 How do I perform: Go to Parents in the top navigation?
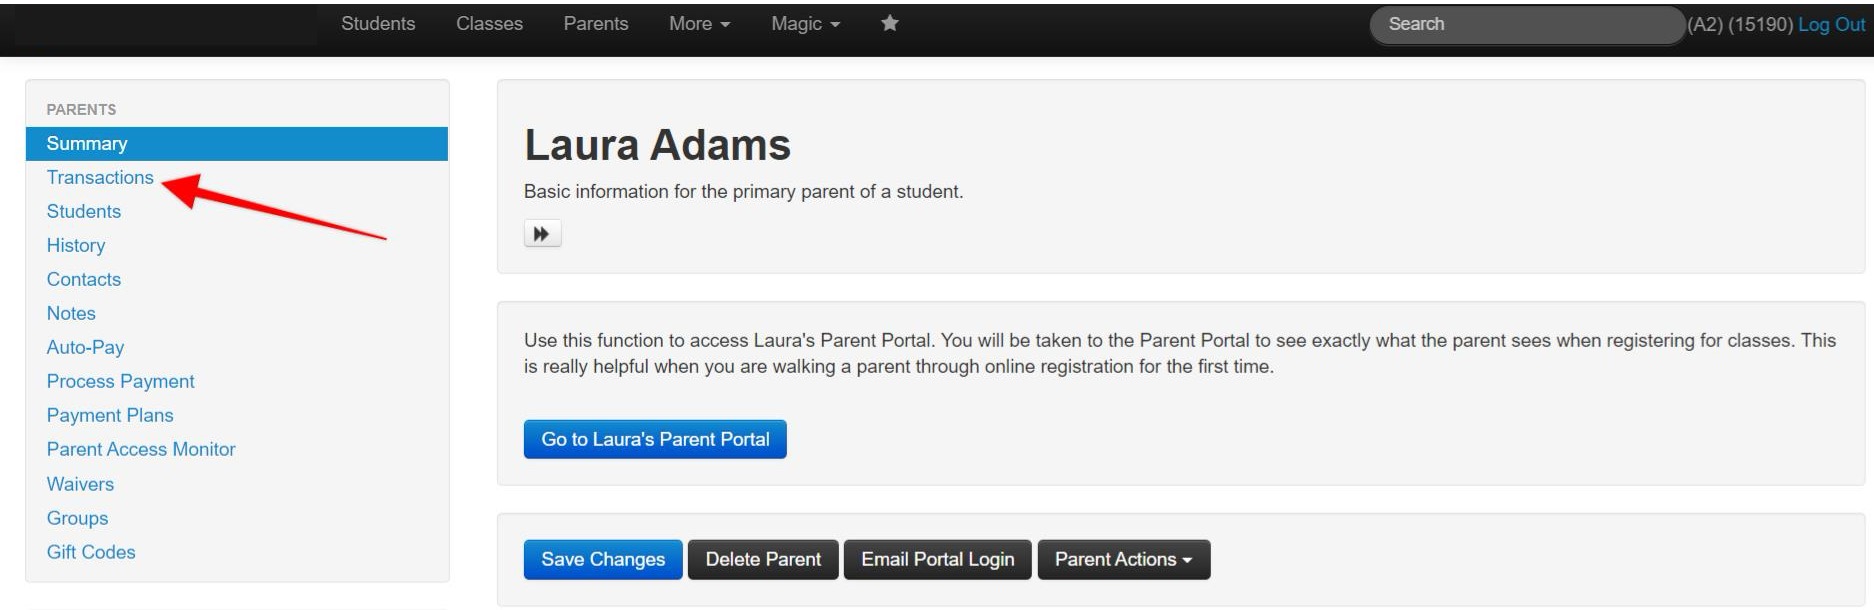(x=596, y=23)
